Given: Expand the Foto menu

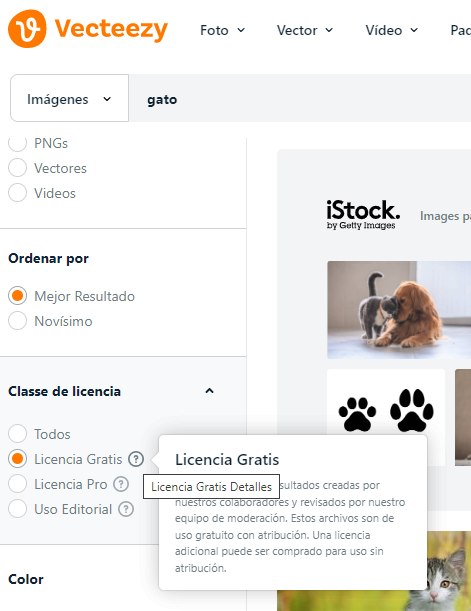Looking at the screenshot, I should 222,30.
